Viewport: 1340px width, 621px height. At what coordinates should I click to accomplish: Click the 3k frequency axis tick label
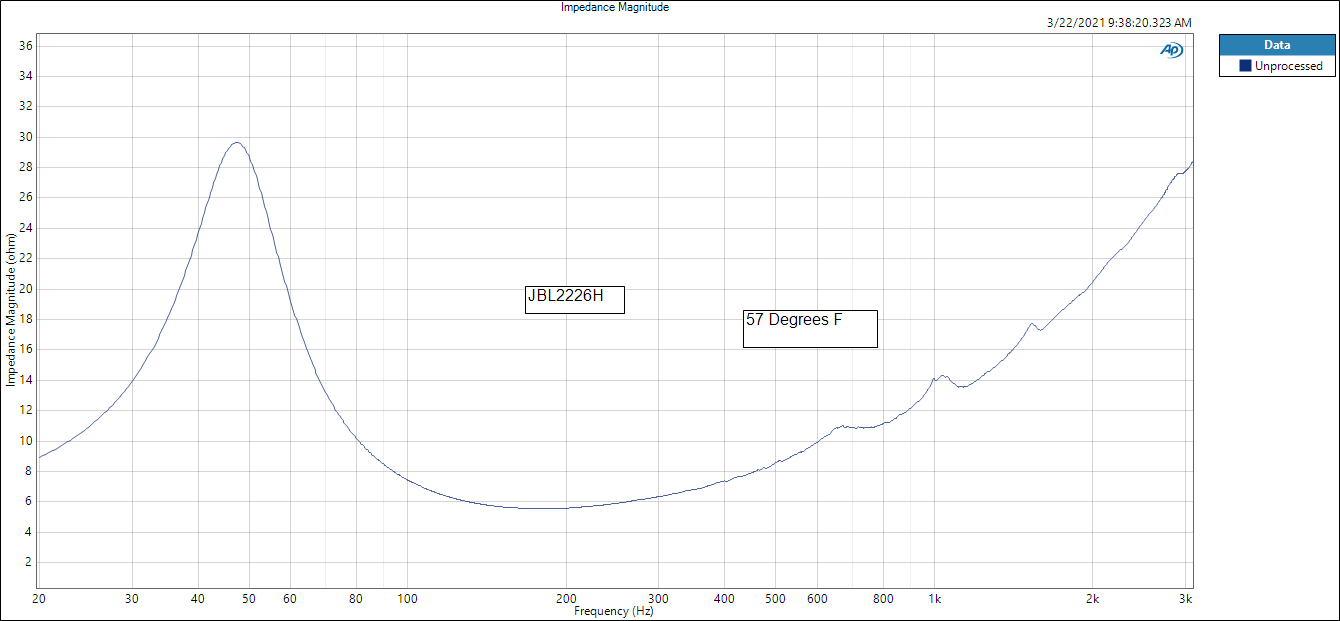[x=1186, y=599]
